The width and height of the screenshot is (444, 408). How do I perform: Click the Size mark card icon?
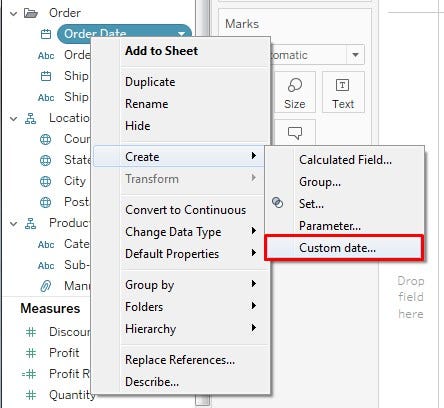[295, 85]
